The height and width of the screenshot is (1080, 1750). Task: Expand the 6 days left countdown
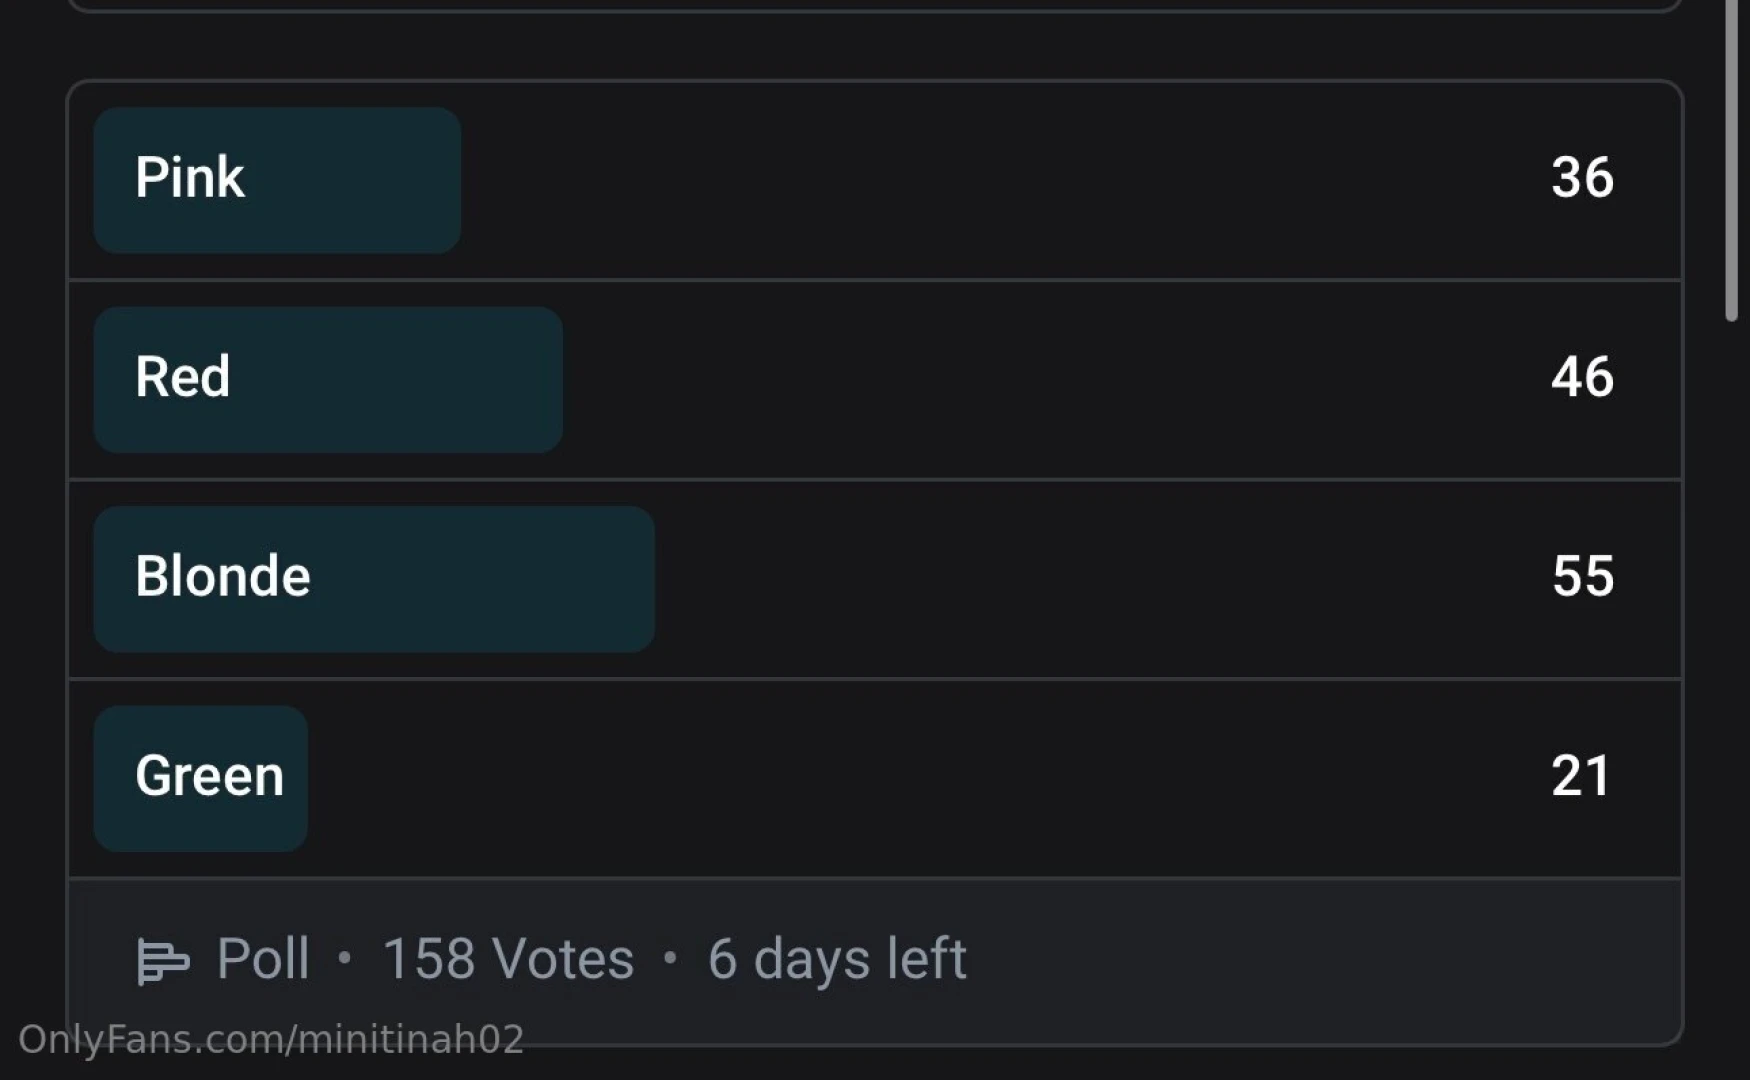click(x=836, y=958)
